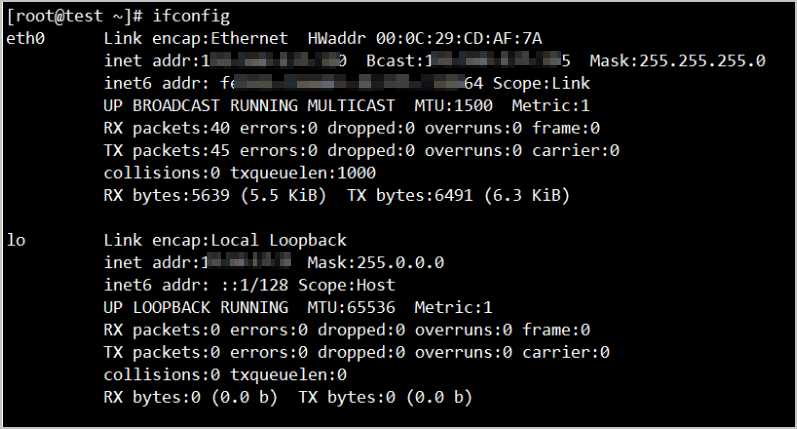Click the ::1/128 inet6 address
797x429 pixels.
tap(254, 285)
